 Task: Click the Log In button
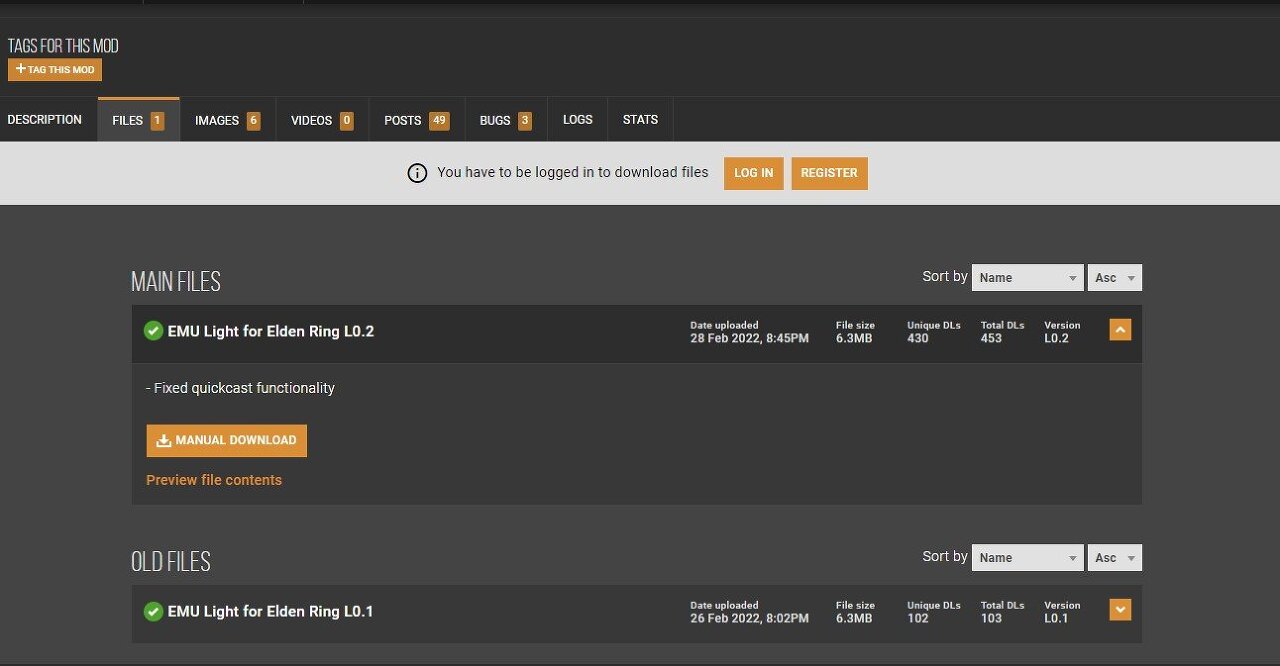tap(754, 173)
